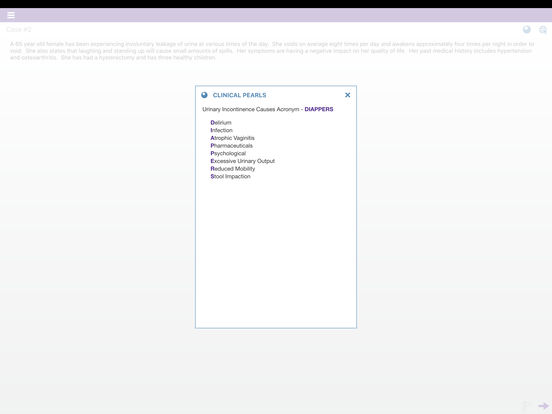
Task: Click the pearl icon beside Clinical Pearls title
Action: [x=204, y=95]
